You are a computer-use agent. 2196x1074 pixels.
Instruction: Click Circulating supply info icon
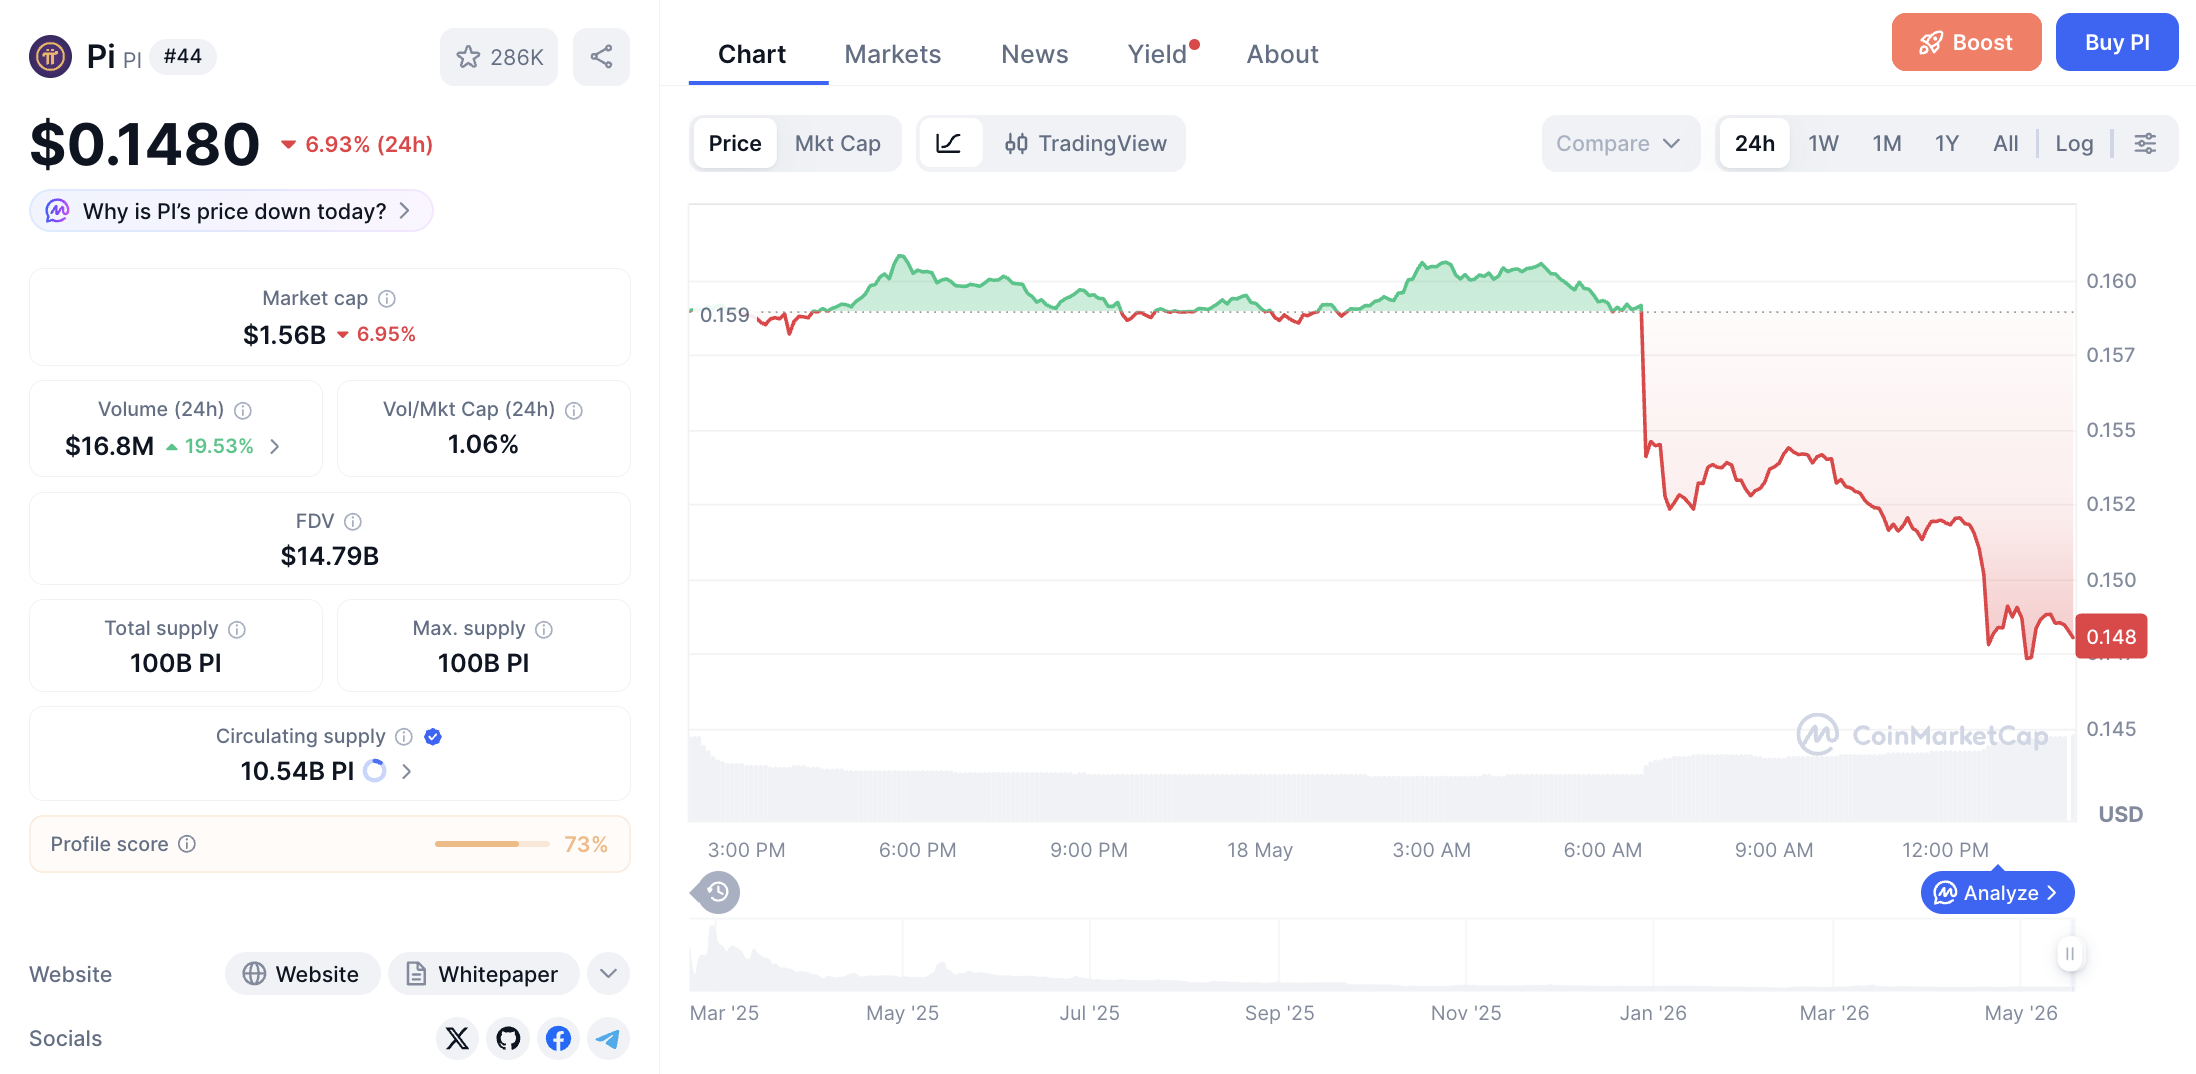pos(404,737)
